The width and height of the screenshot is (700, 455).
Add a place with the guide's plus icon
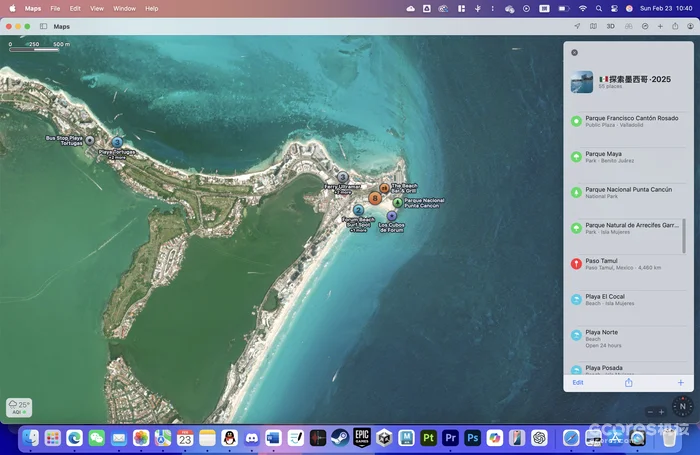pyautogui.click(x=680, y=382)
